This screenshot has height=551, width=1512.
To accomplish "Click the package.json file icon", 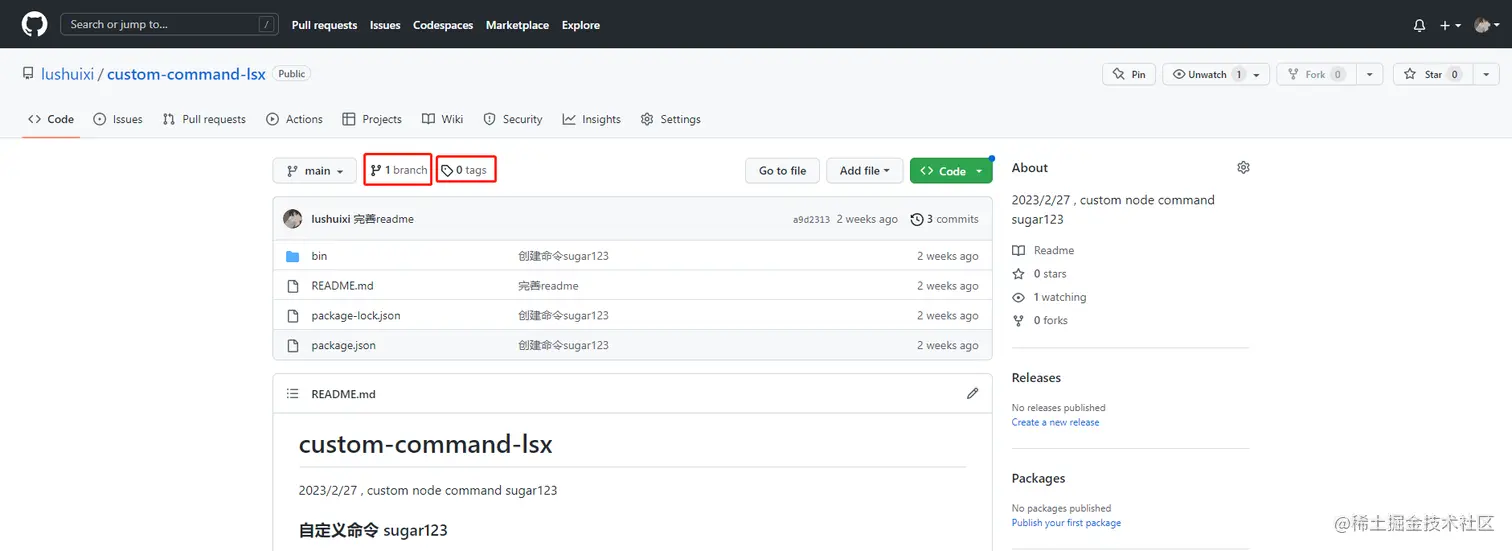I will click(293, 346).
